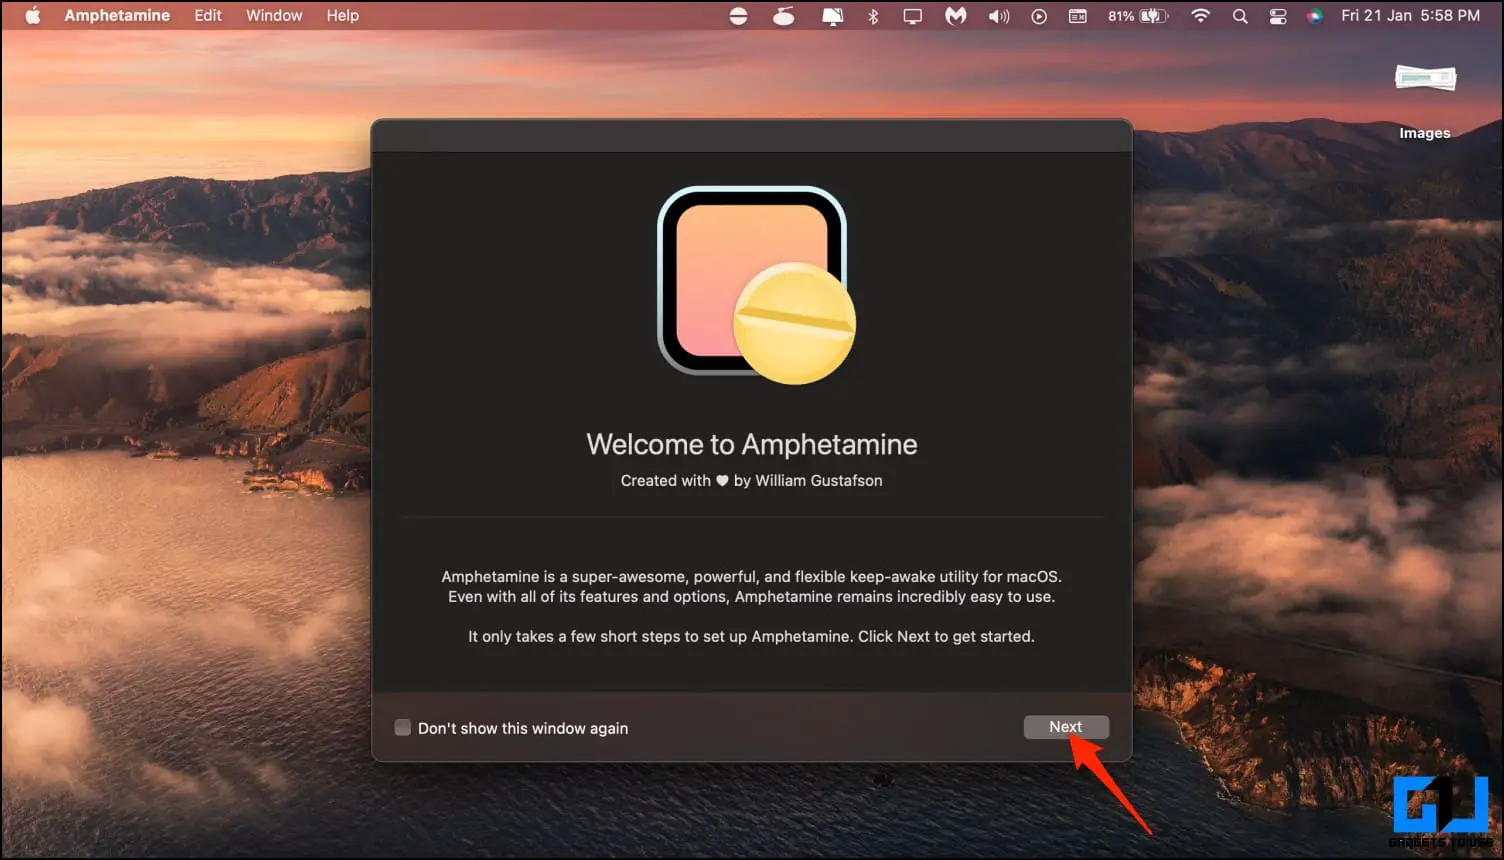Viewport: 1504px width, 860px height.
Task: Click the "Welcome to Amphetamine" heading
Action: [752, 444]
